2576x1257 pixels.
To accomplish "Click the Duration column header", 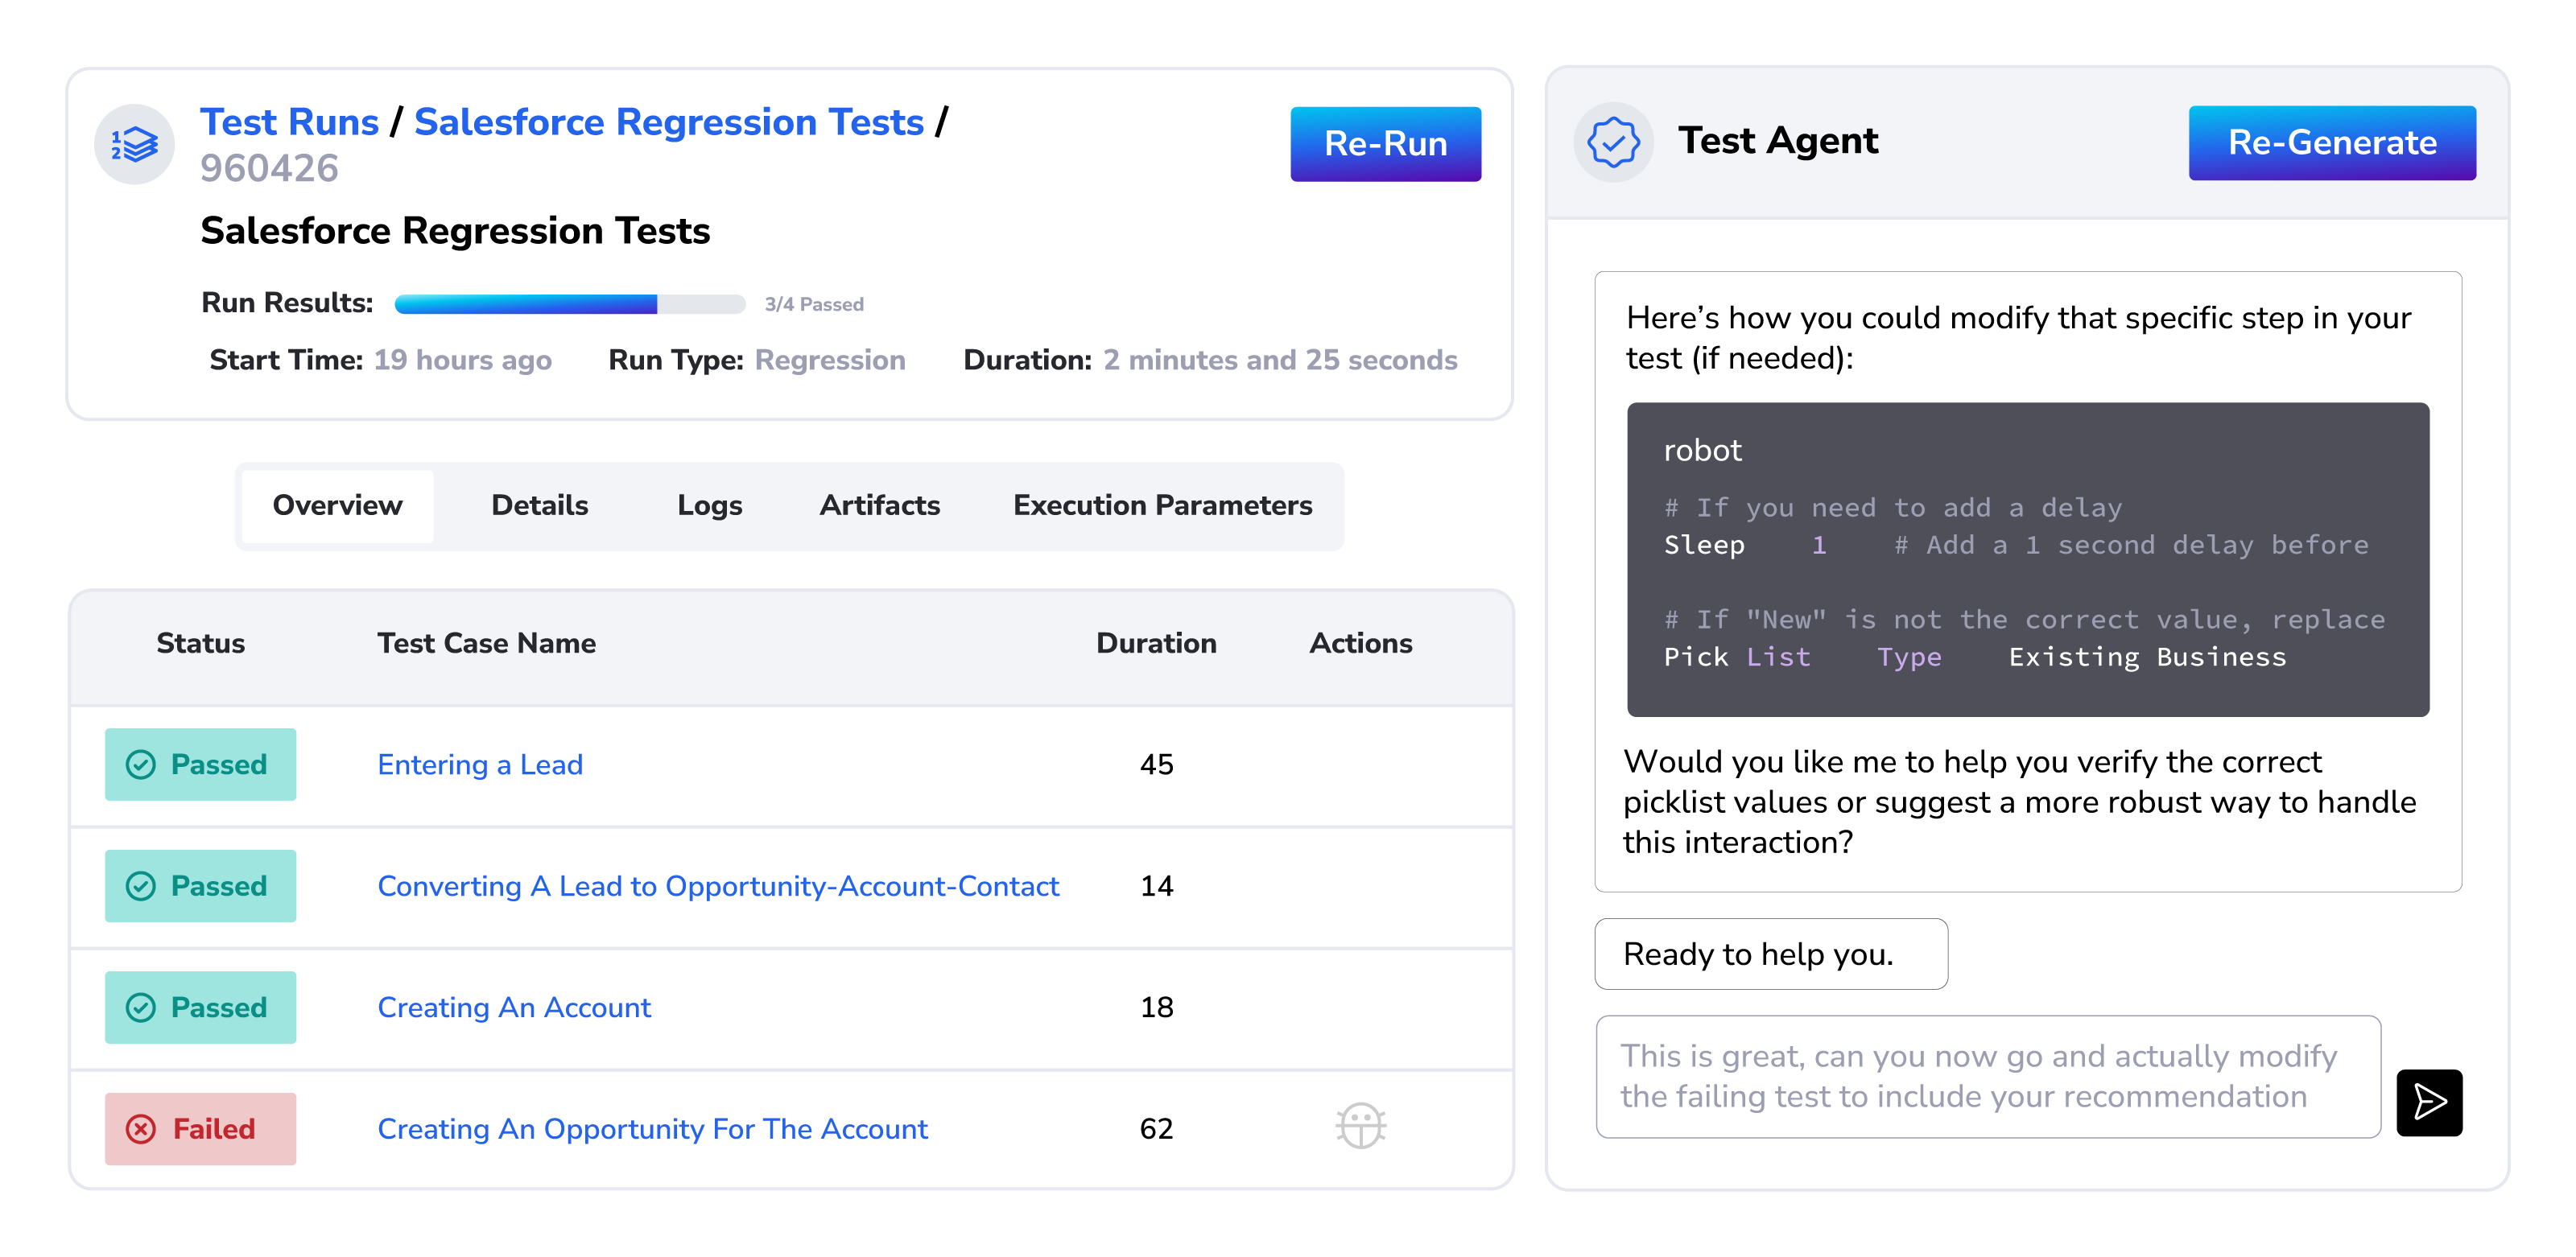I will tap(1156, 643).
